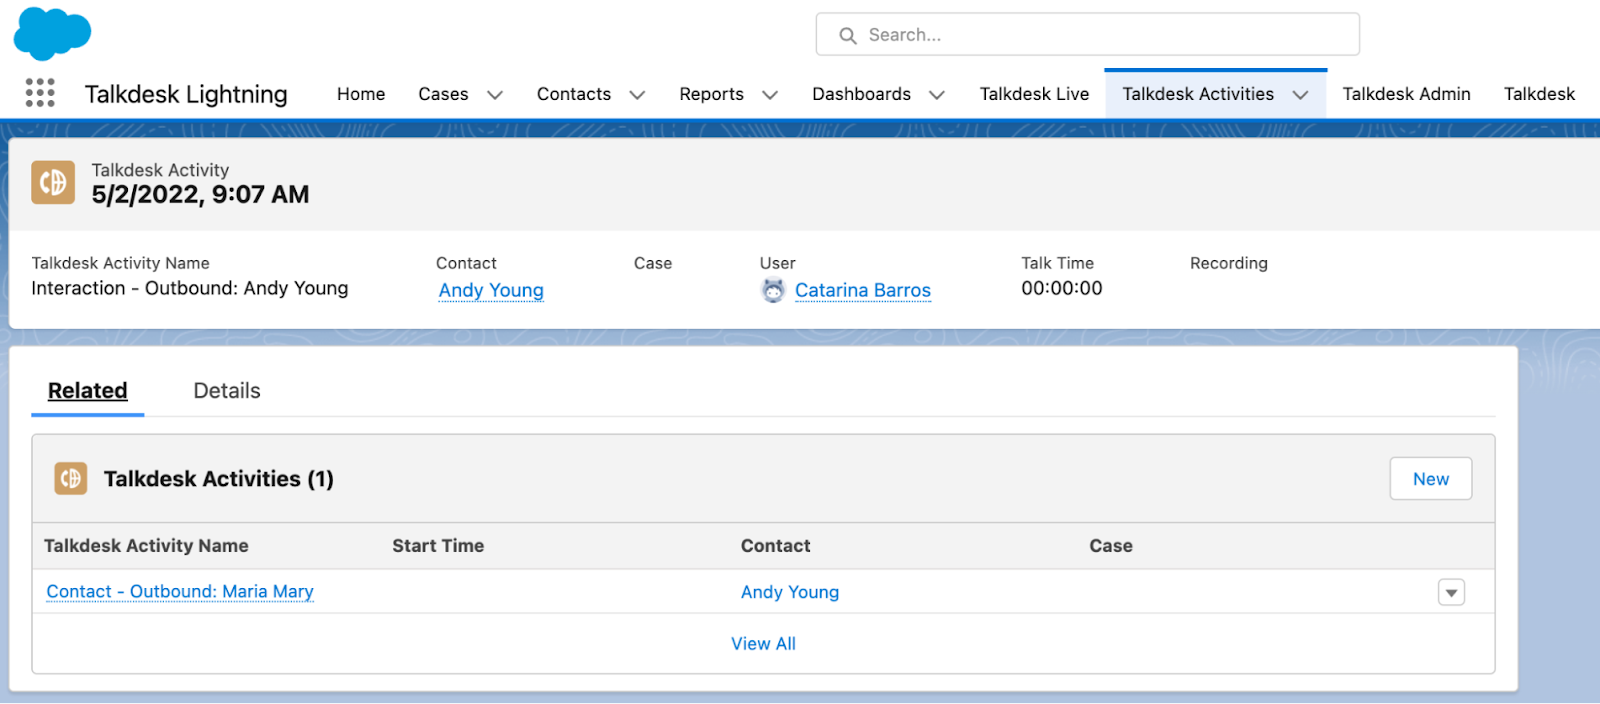Open the Talkdesk Activities tab dropdown arrow
The width and height of the screenshot is (1600, 704).
point(1300,95)
